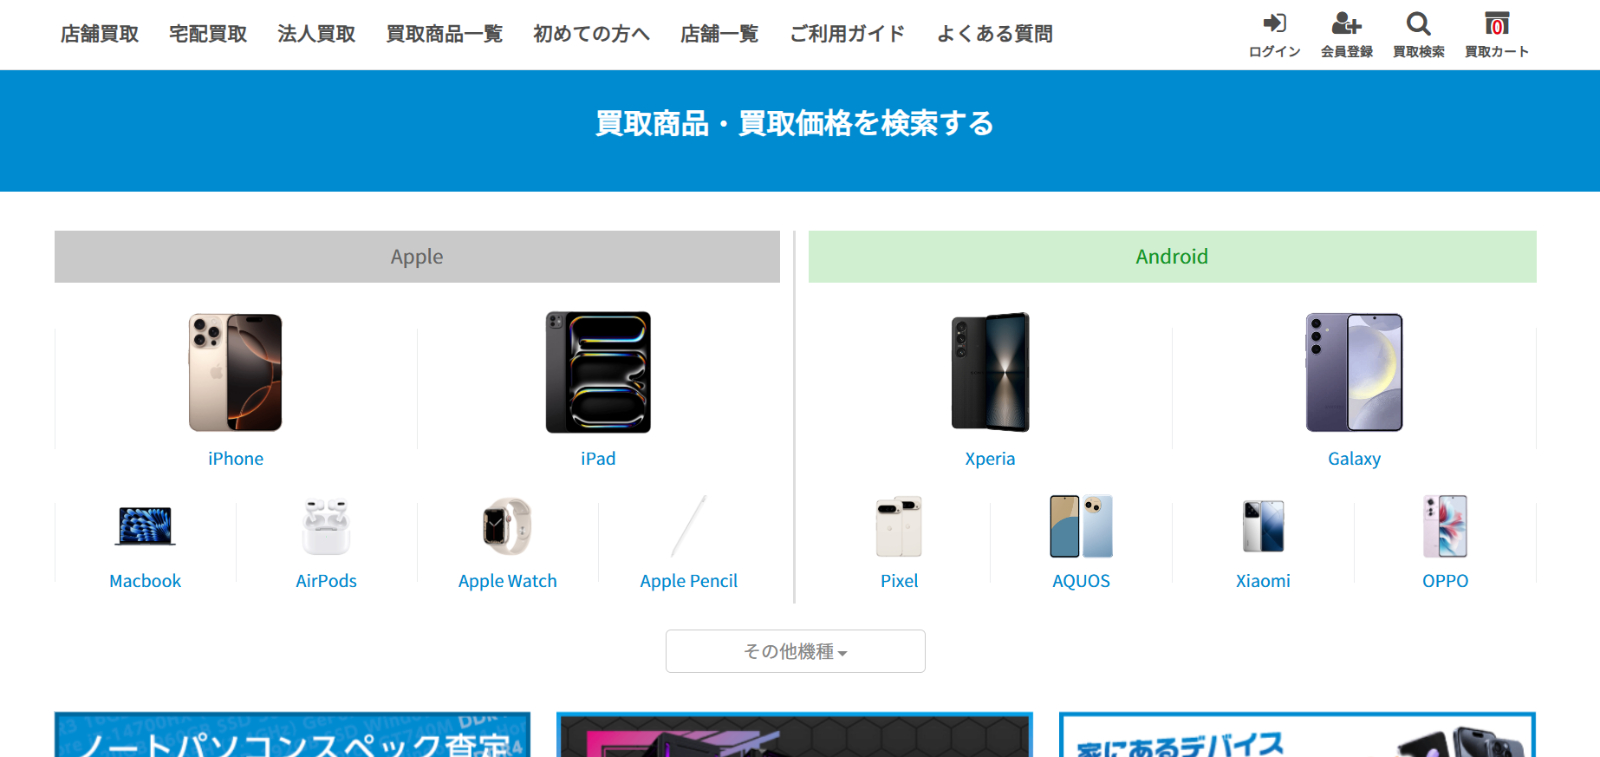This screenshot has height=757, width=1600.
Task: Select the iPad product image
Action: click(x=598, y=372)
